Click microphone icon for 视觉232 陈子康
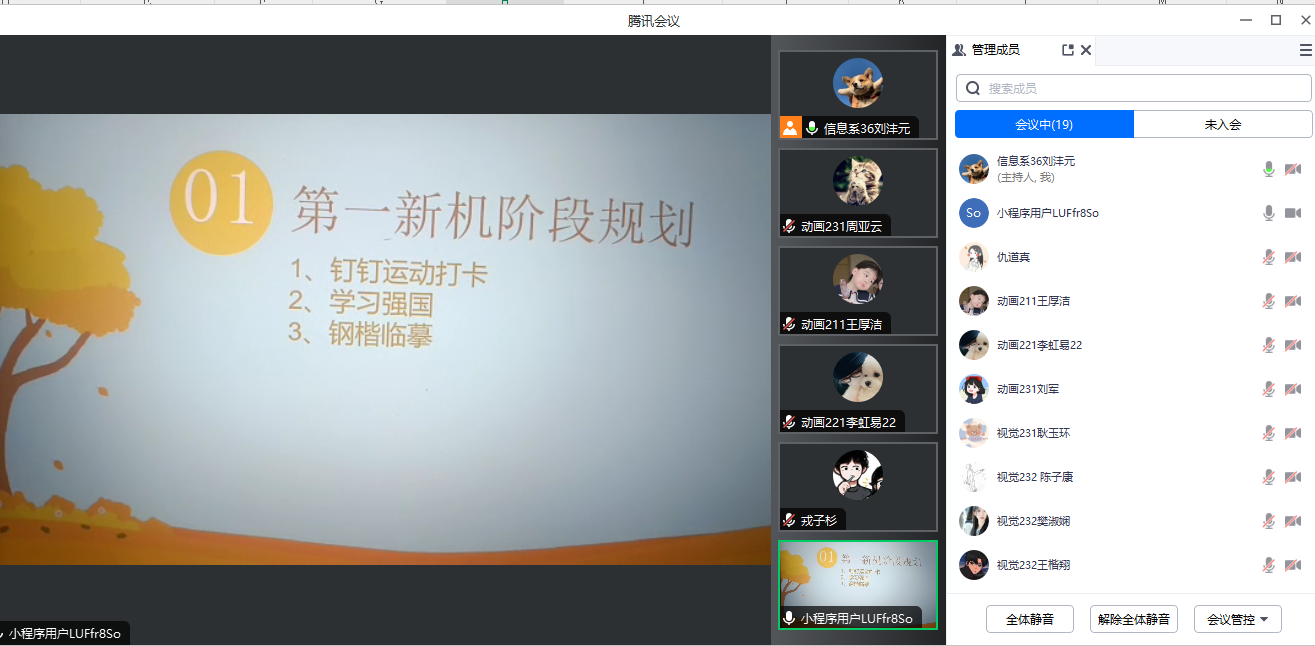Viewport: 1315px width, 646px height. (x=1269, y=477)
